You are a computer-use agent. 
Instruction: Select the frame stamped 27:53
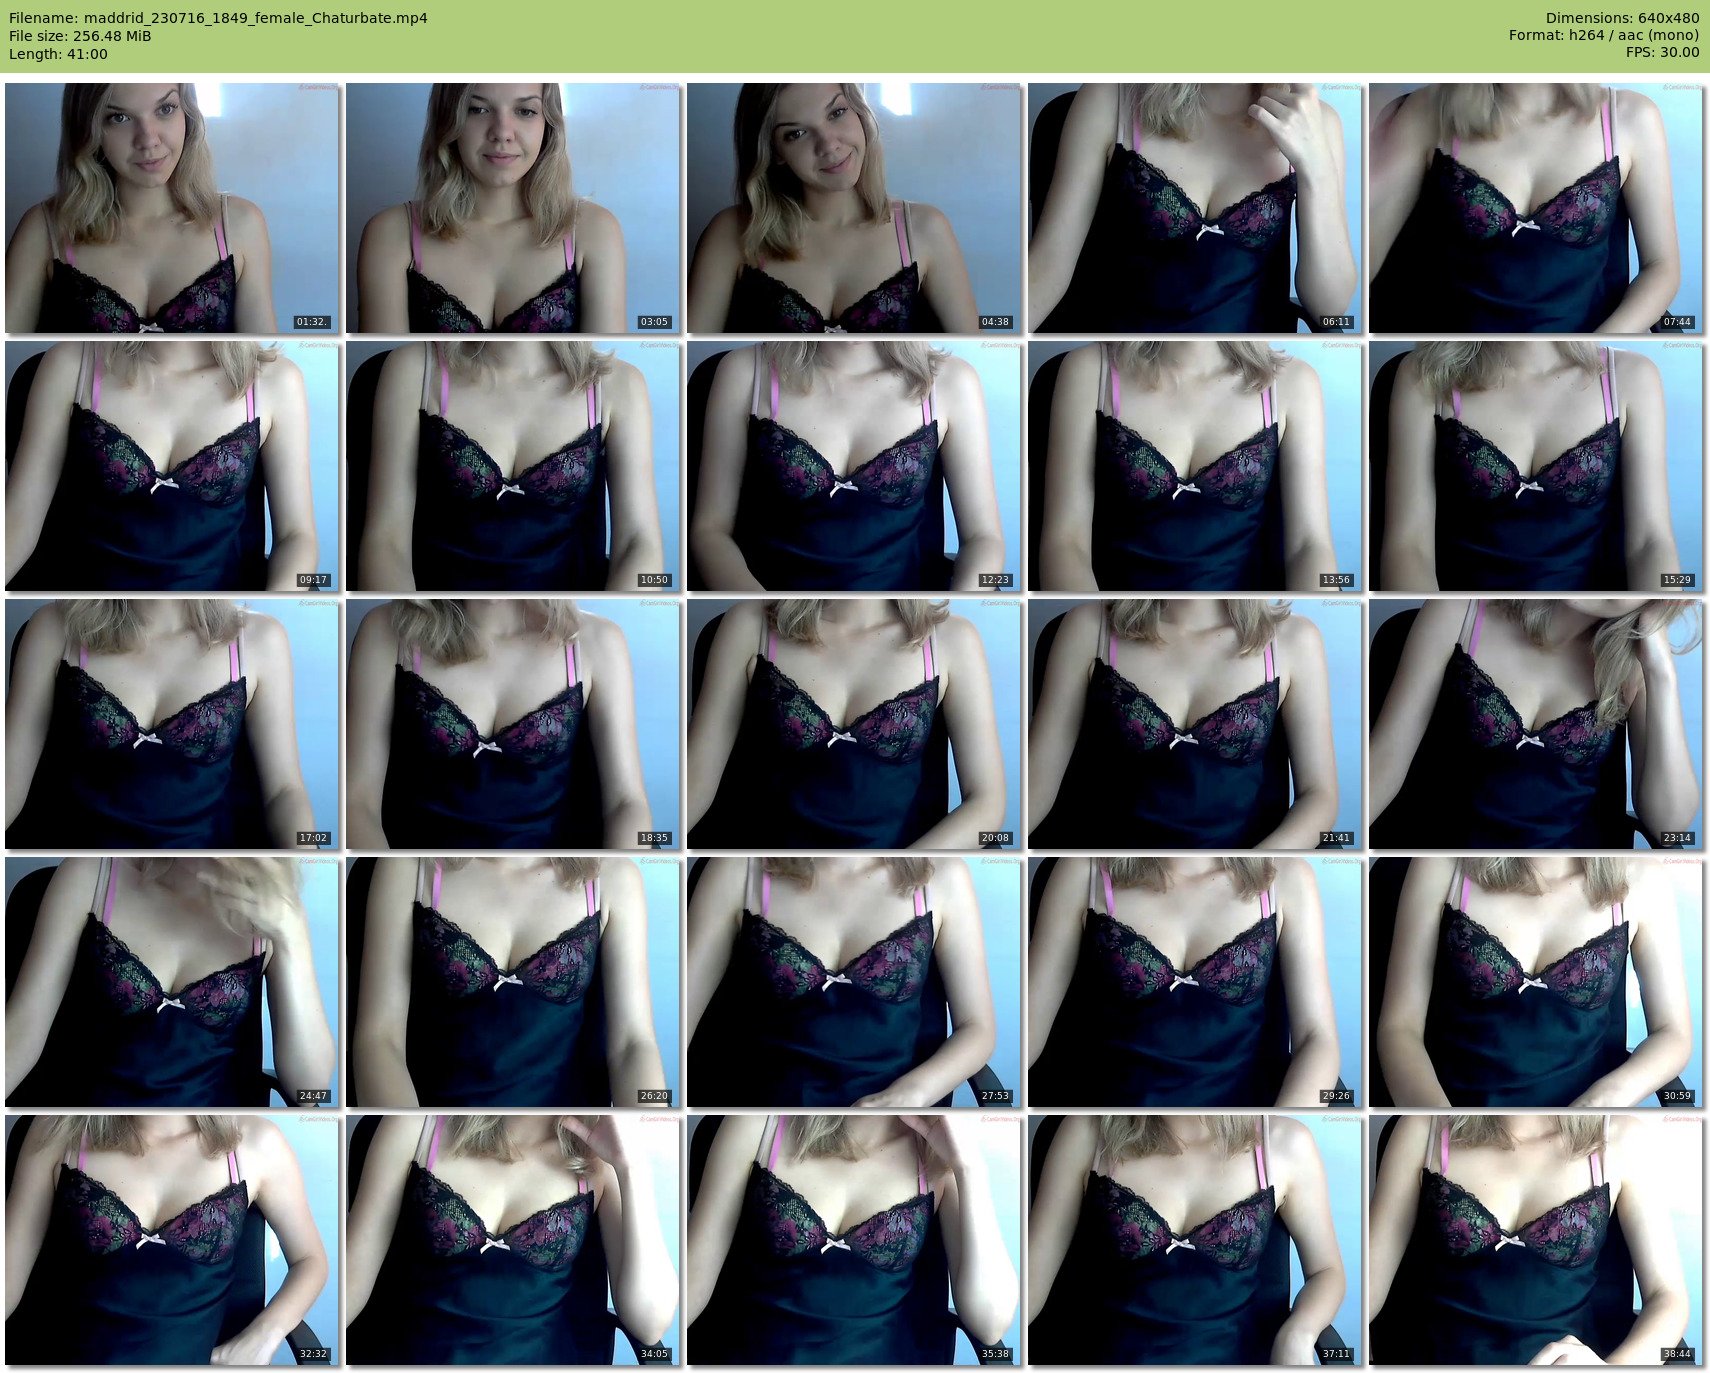854,982
